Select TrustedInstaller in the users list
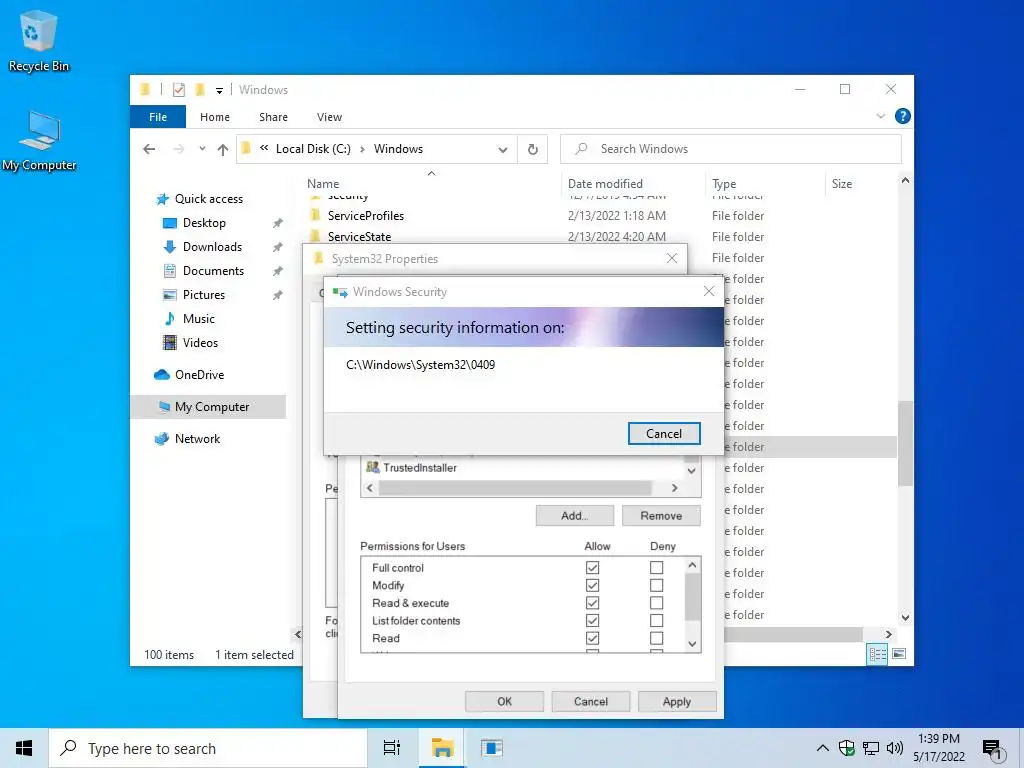This screenshot has width=1024, height=768. tap(411, 468)
